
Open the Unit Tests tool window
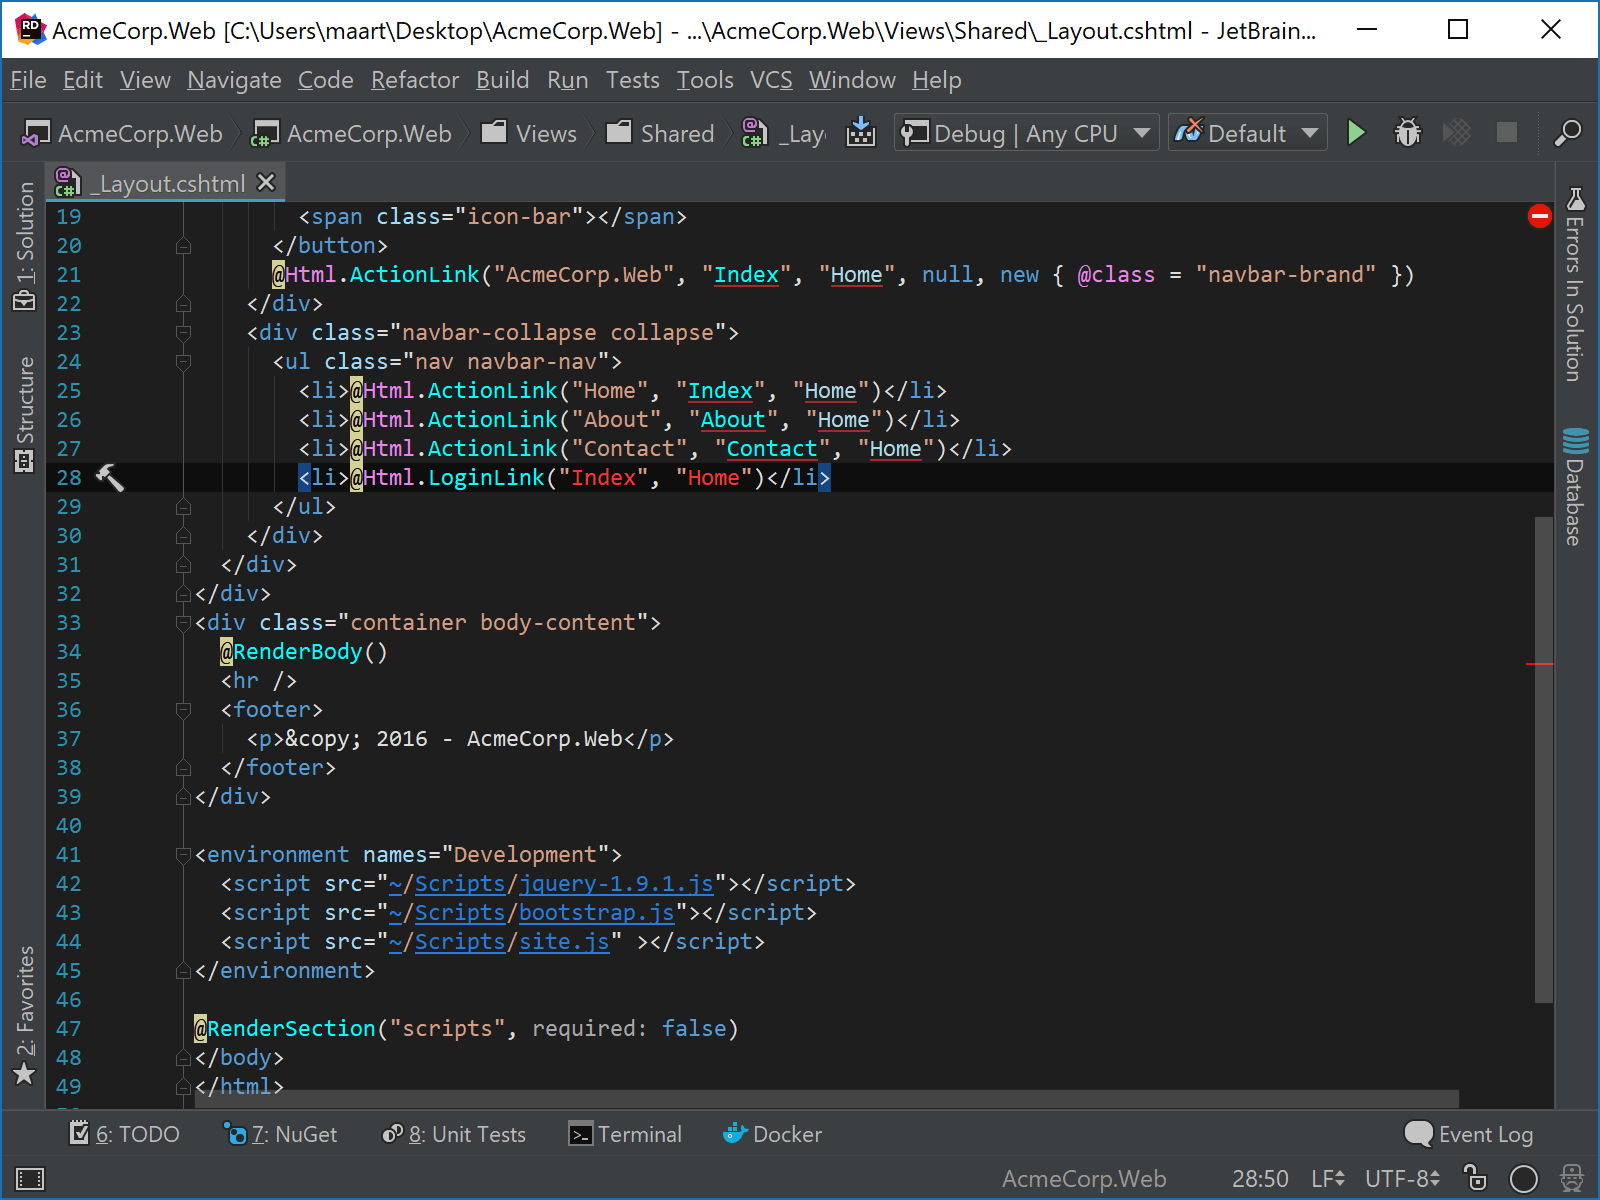[x=454, y=1134]
